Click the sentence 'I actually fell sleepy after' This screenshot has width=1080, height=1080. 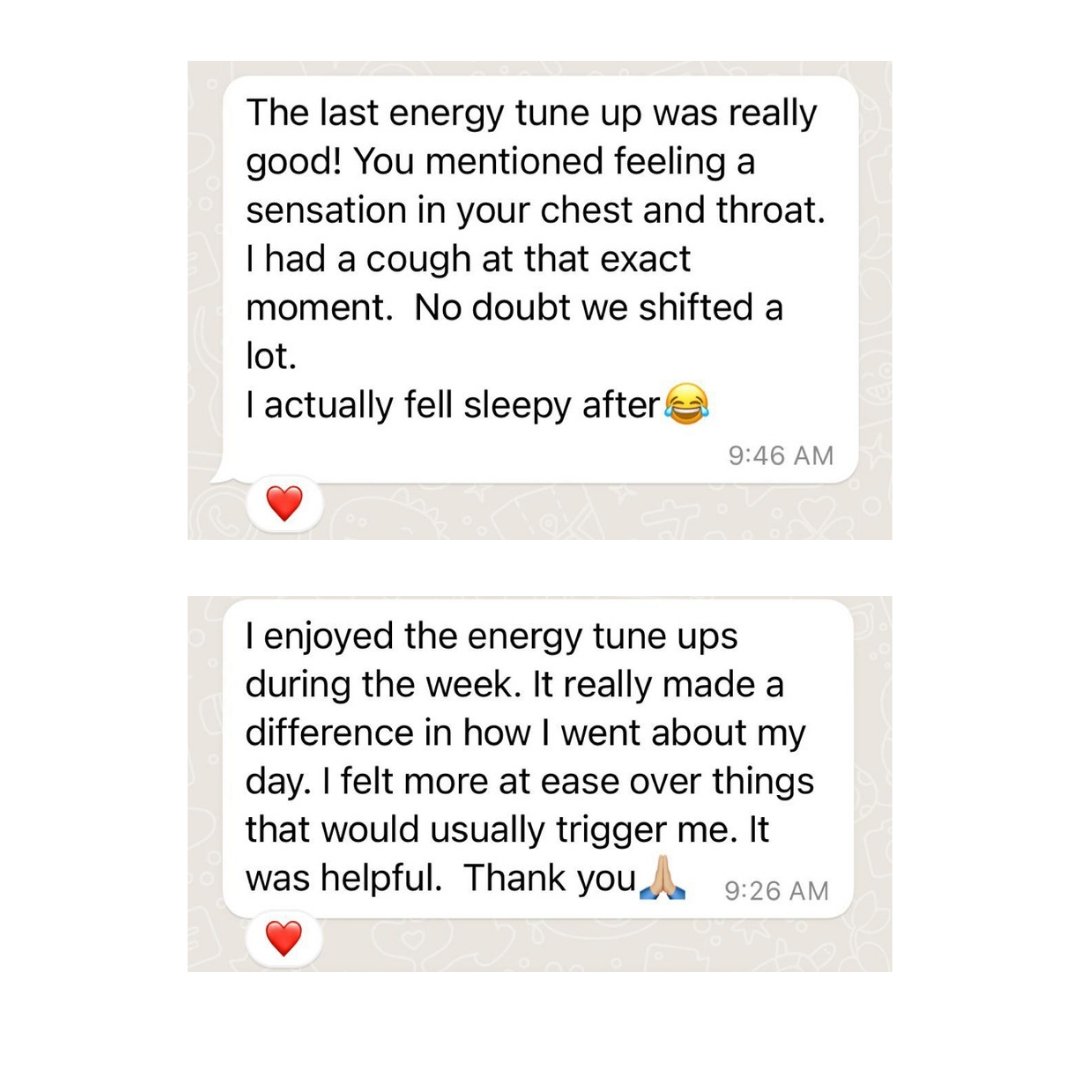[453, 405]
